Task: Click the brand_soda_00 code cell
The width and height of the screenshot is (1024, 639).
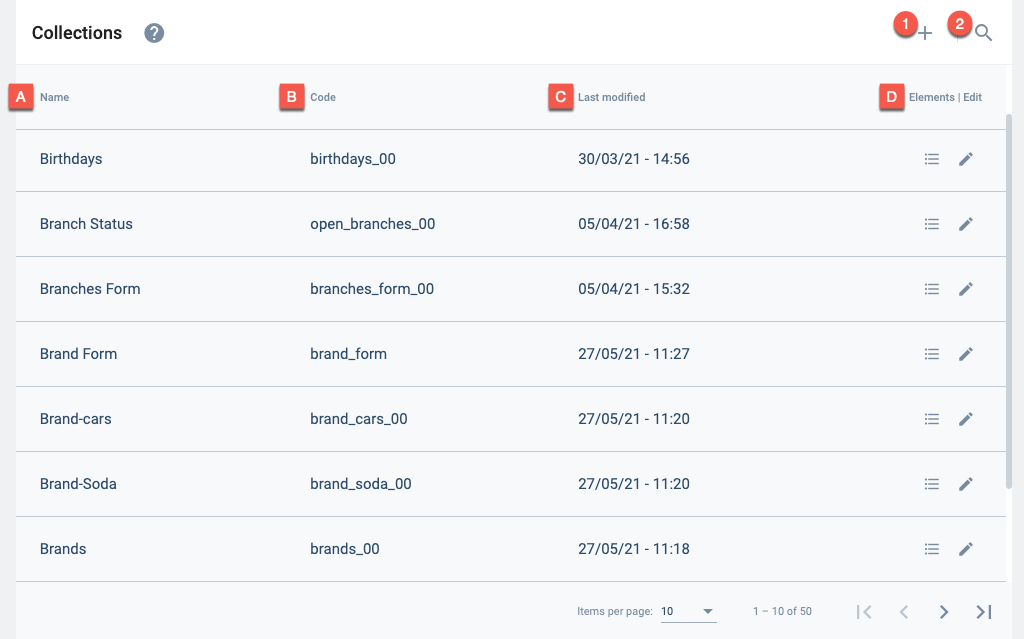Action: pyautogui.click(x=360, y=484)
